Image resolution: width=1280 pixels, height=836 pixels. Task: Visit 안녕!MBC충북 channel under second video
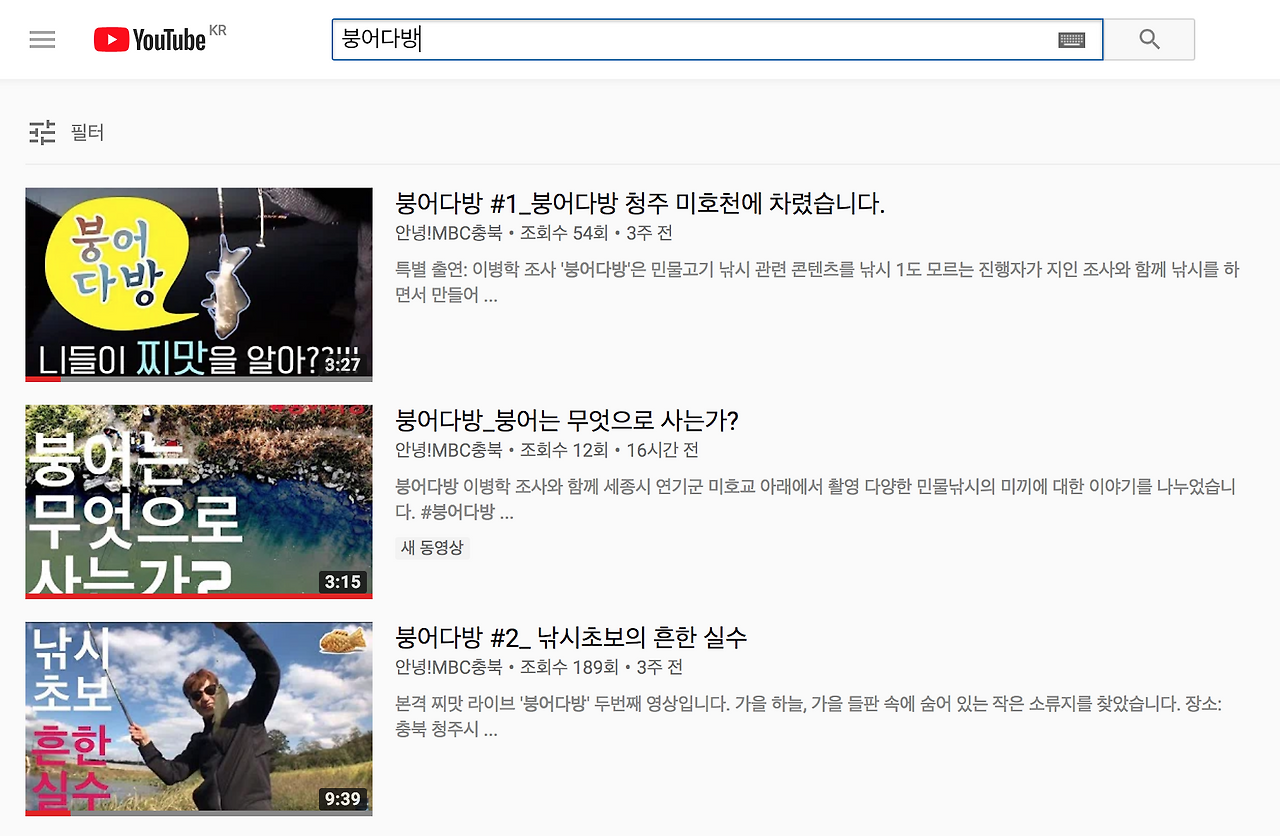(x=449, y=450)
